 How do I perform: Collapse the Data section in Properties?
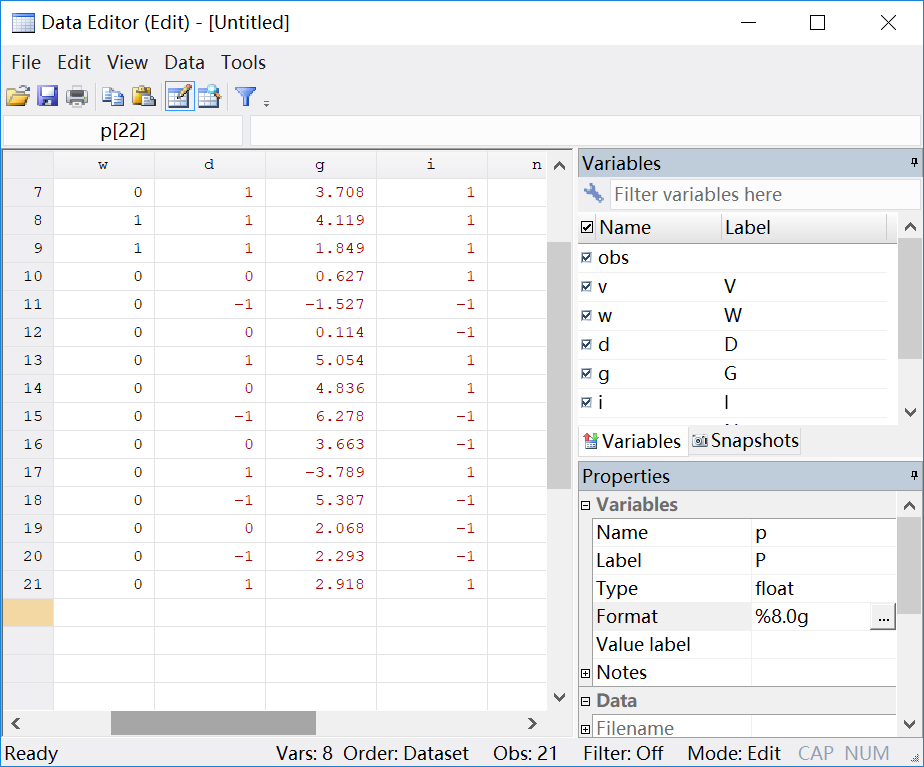[x=586, y=701]
